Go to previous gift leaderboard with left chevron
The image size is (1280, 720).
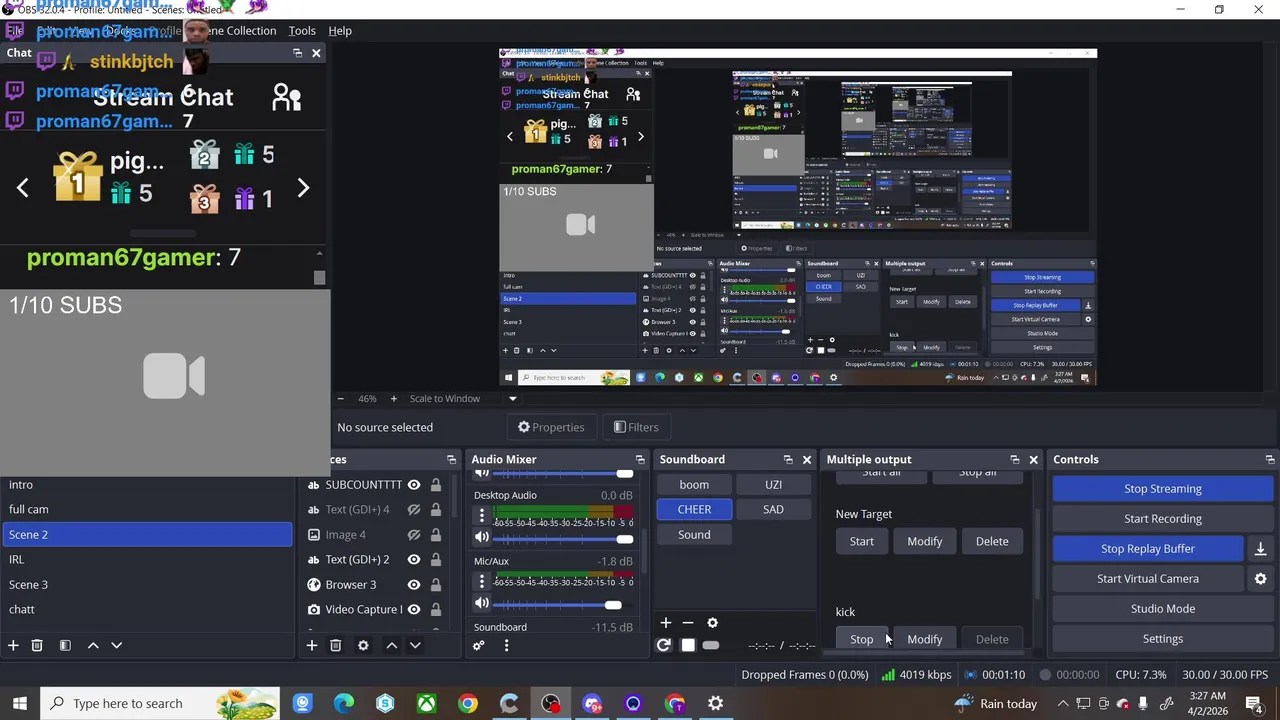[22, 188]
